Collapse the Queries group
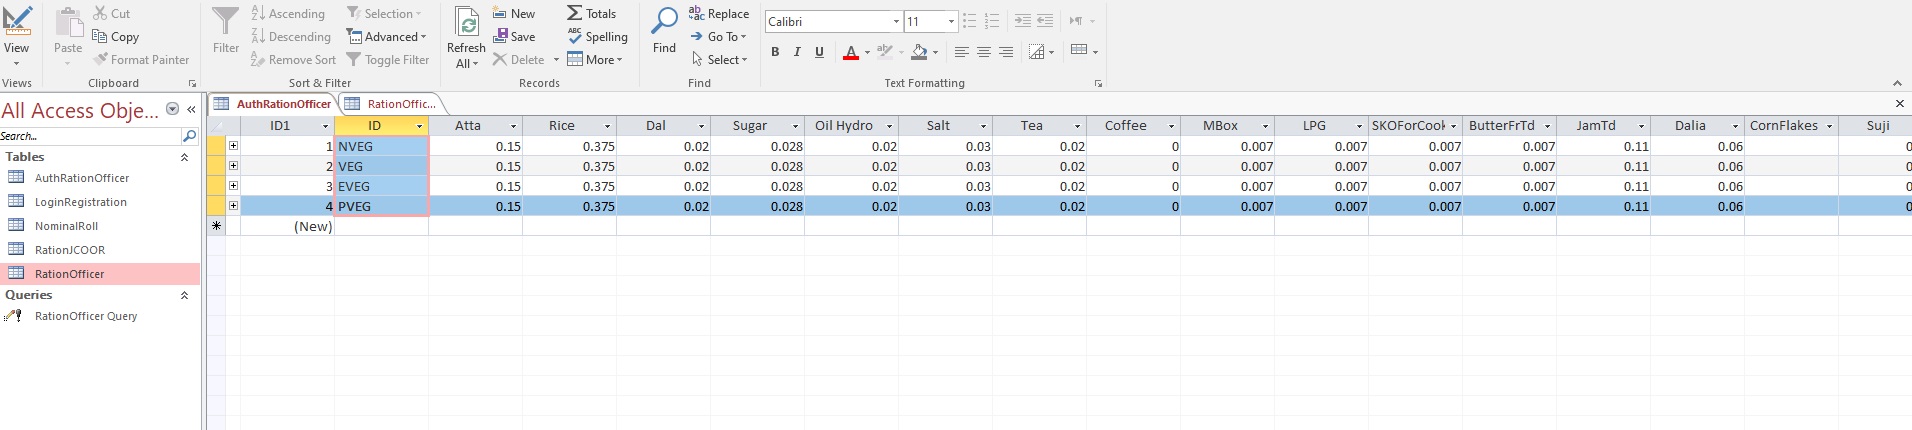 (x=184, y=296)
